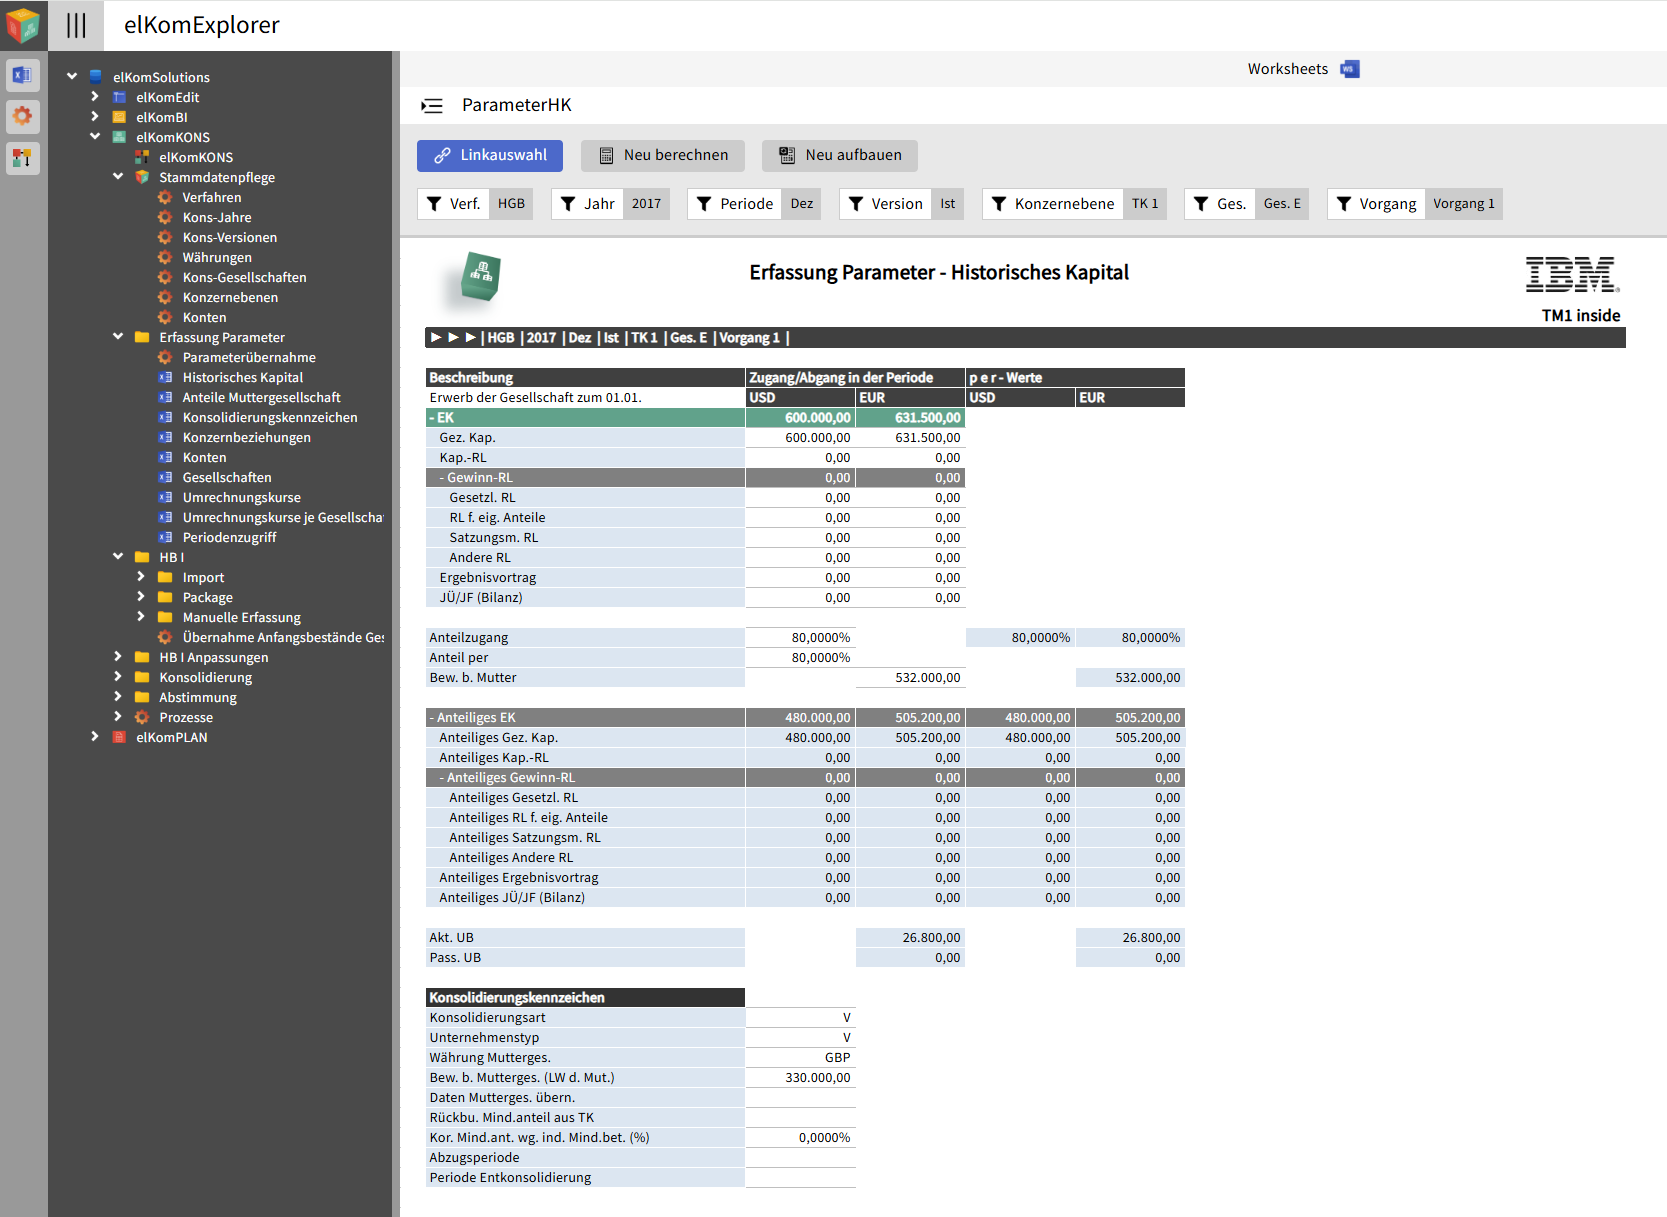This screenshot has width=1667, height=1217.
Task: Collapse the EK row group
Action: click(x=432, y=418)
